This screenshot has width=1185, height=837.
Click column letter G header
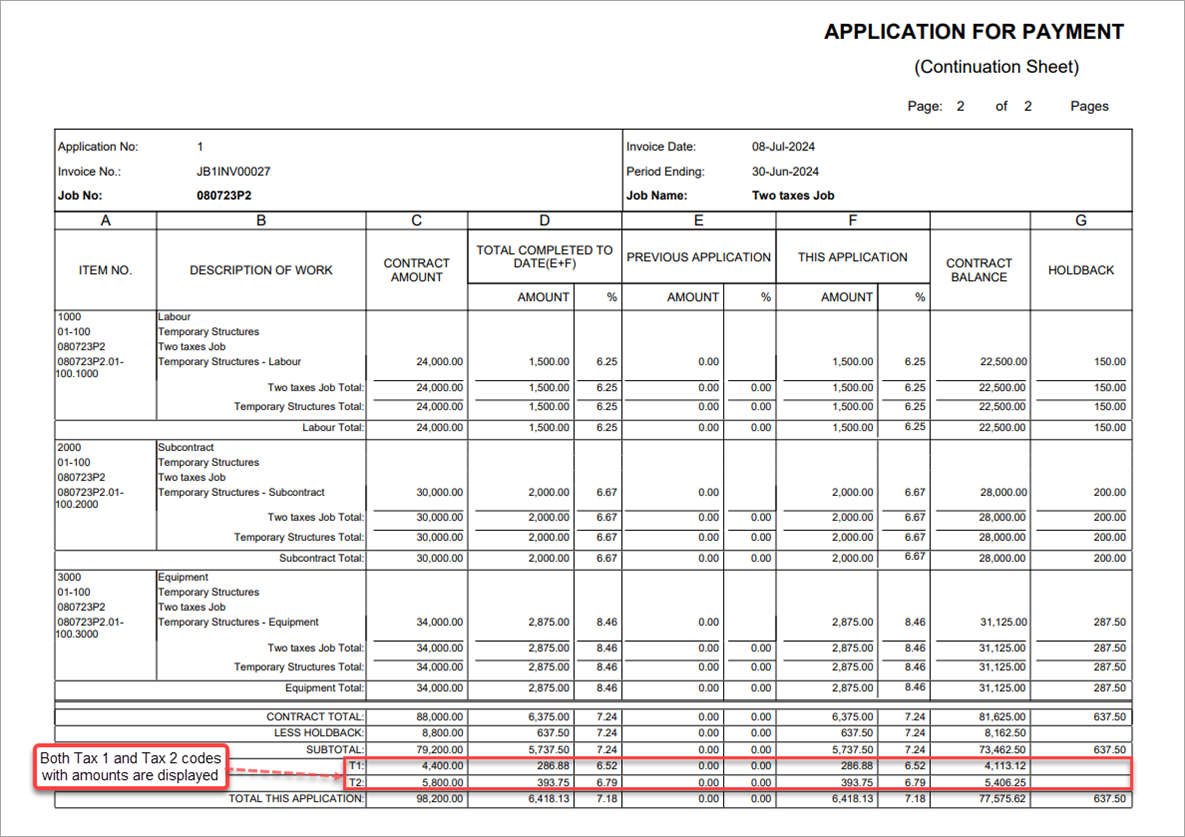pyautogui.click(x=1081, y=221)
